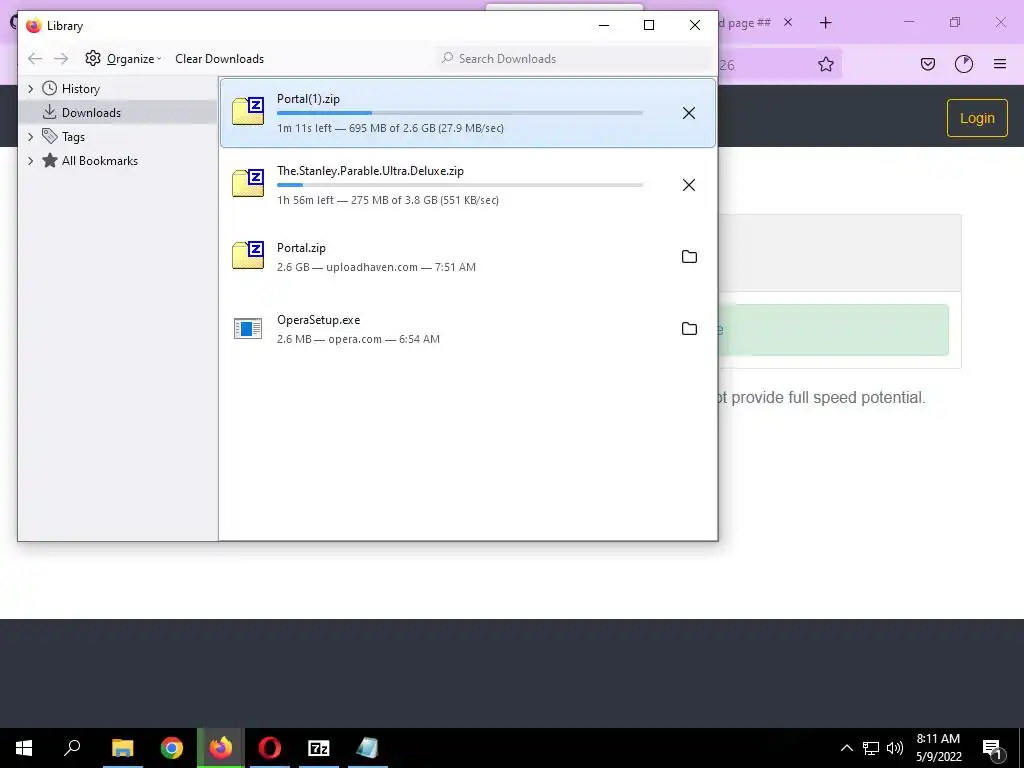Click Clear Downloads button
This screenshot has width=1024, height=768.
pyautogui.click(x=219, y=59)
